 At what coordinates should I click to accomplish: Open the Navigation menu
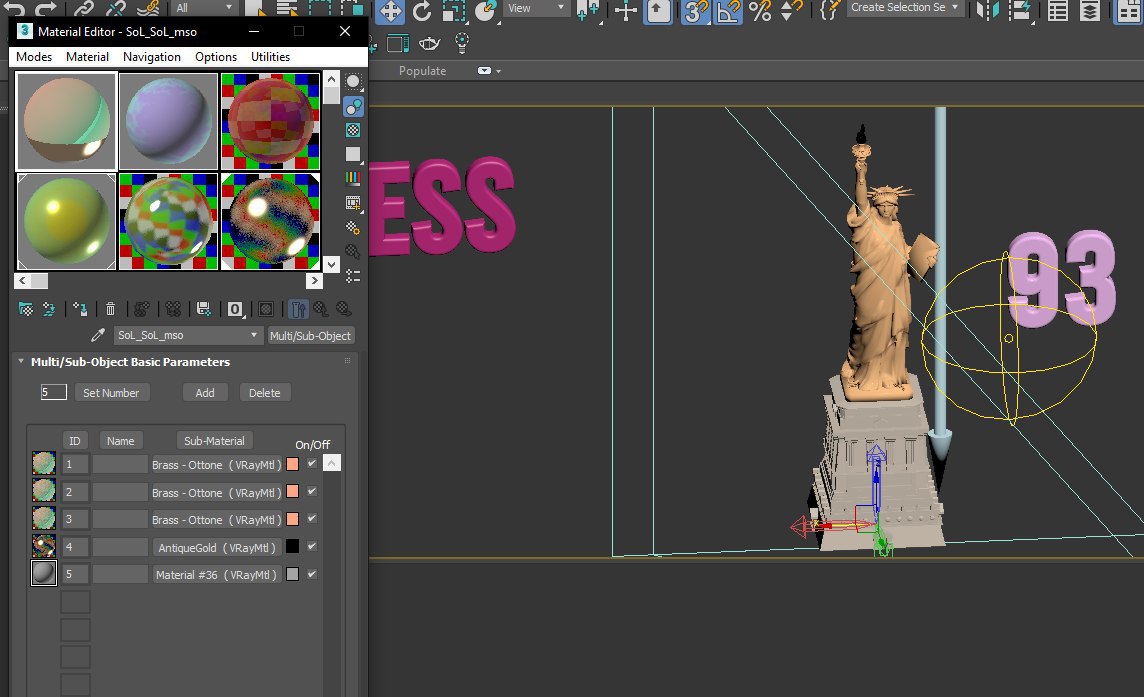coord(152,57)
